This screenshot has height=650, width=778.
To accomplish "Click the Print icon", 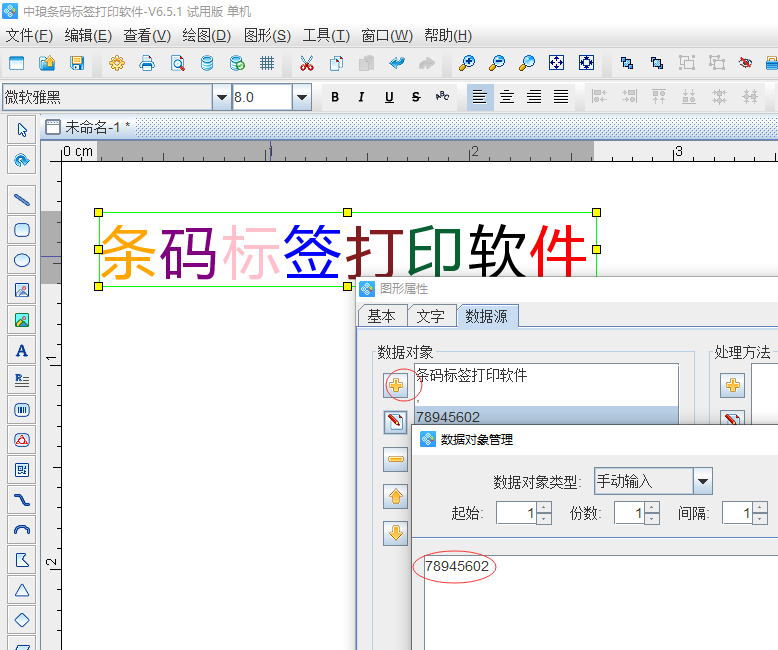I will (x=147, y=63).
